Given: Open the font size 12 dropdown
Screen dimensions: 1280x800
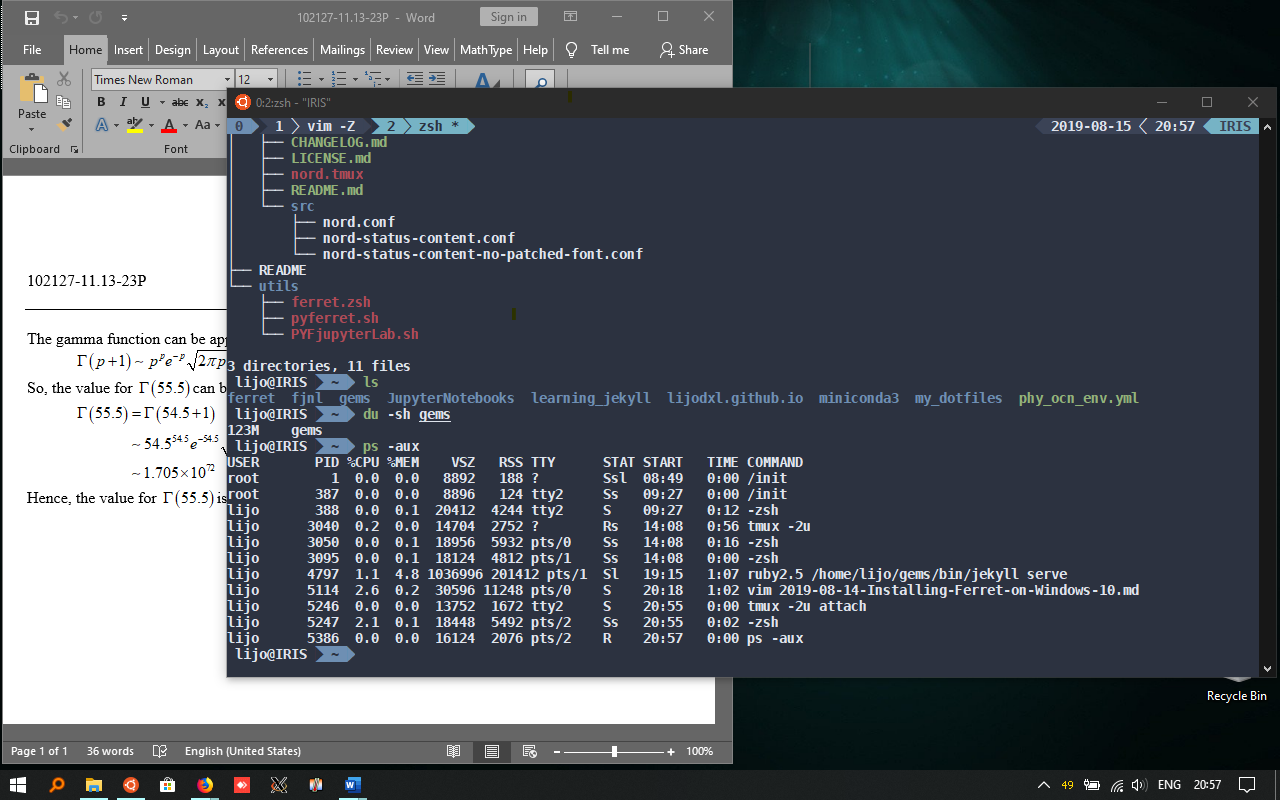Looking at the screenshot, I should [x=271, y=79].
